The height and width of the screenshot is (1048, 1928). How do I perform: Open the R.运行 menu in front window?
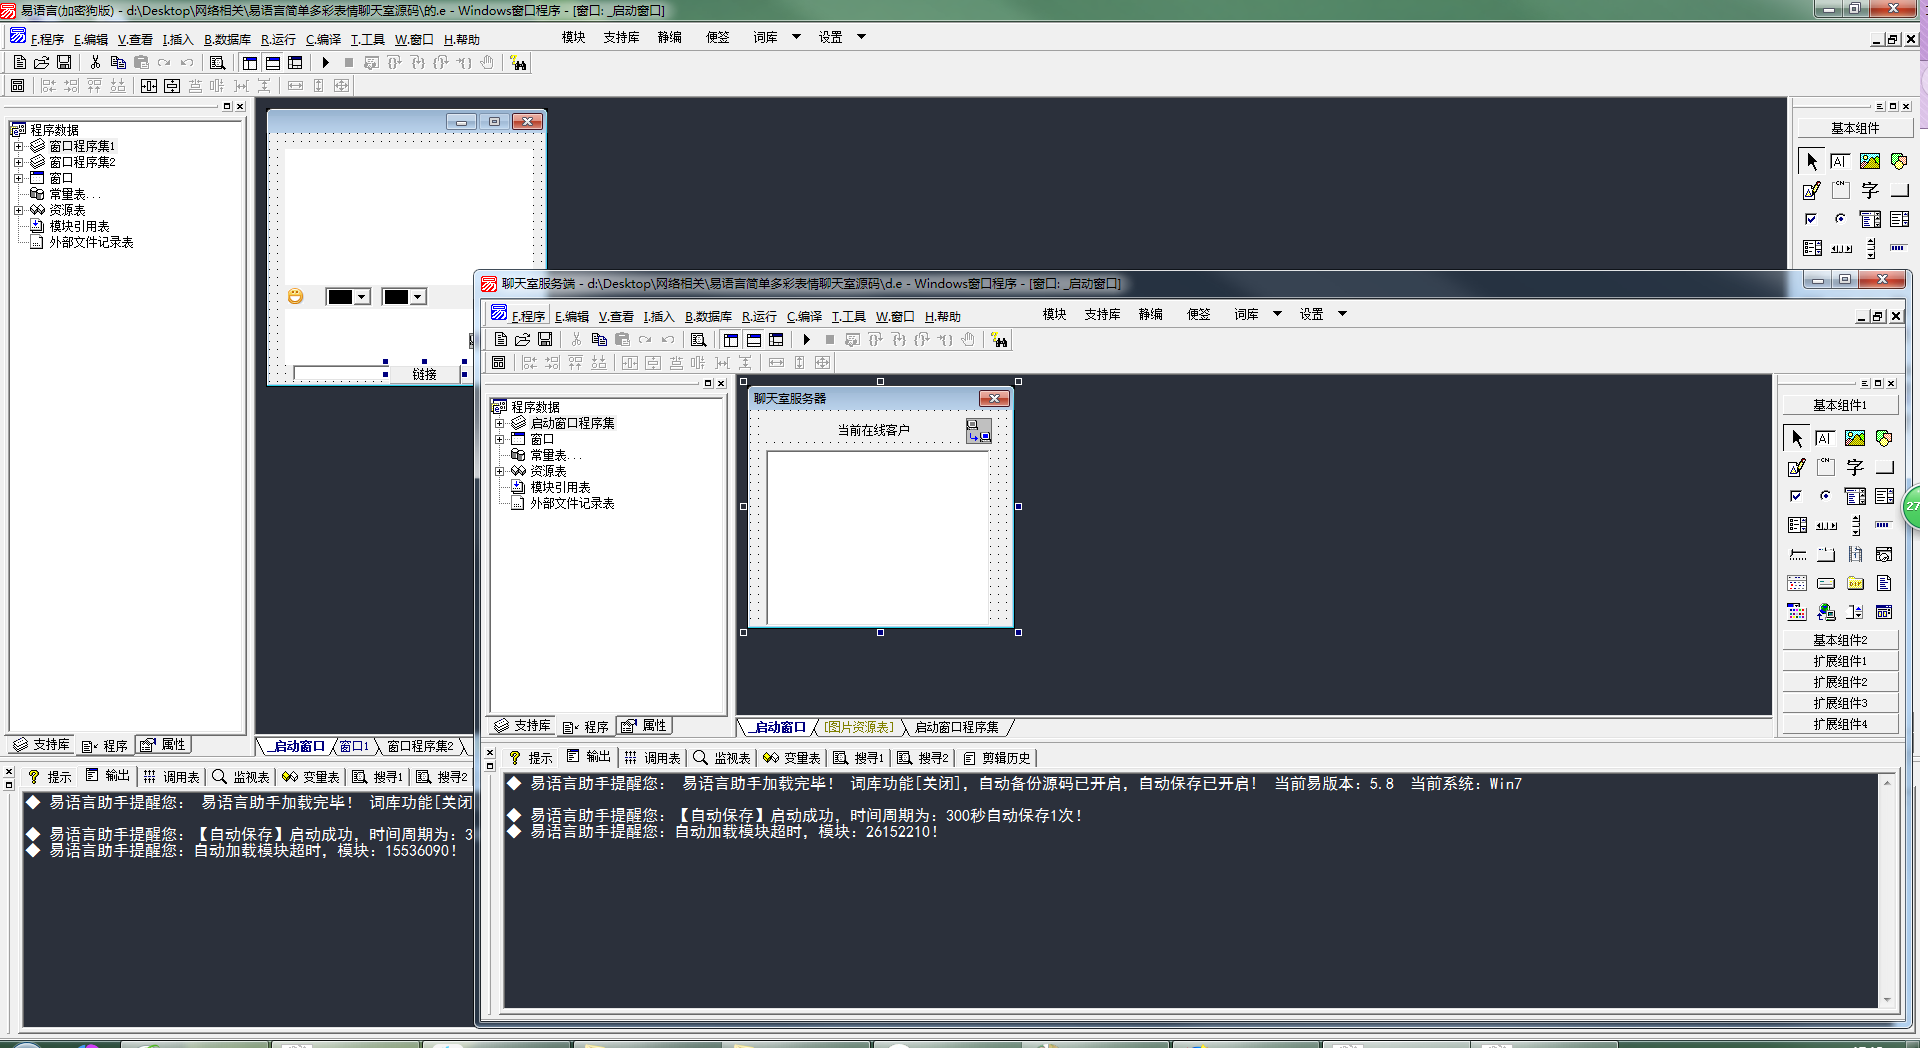tap(758, 316)
